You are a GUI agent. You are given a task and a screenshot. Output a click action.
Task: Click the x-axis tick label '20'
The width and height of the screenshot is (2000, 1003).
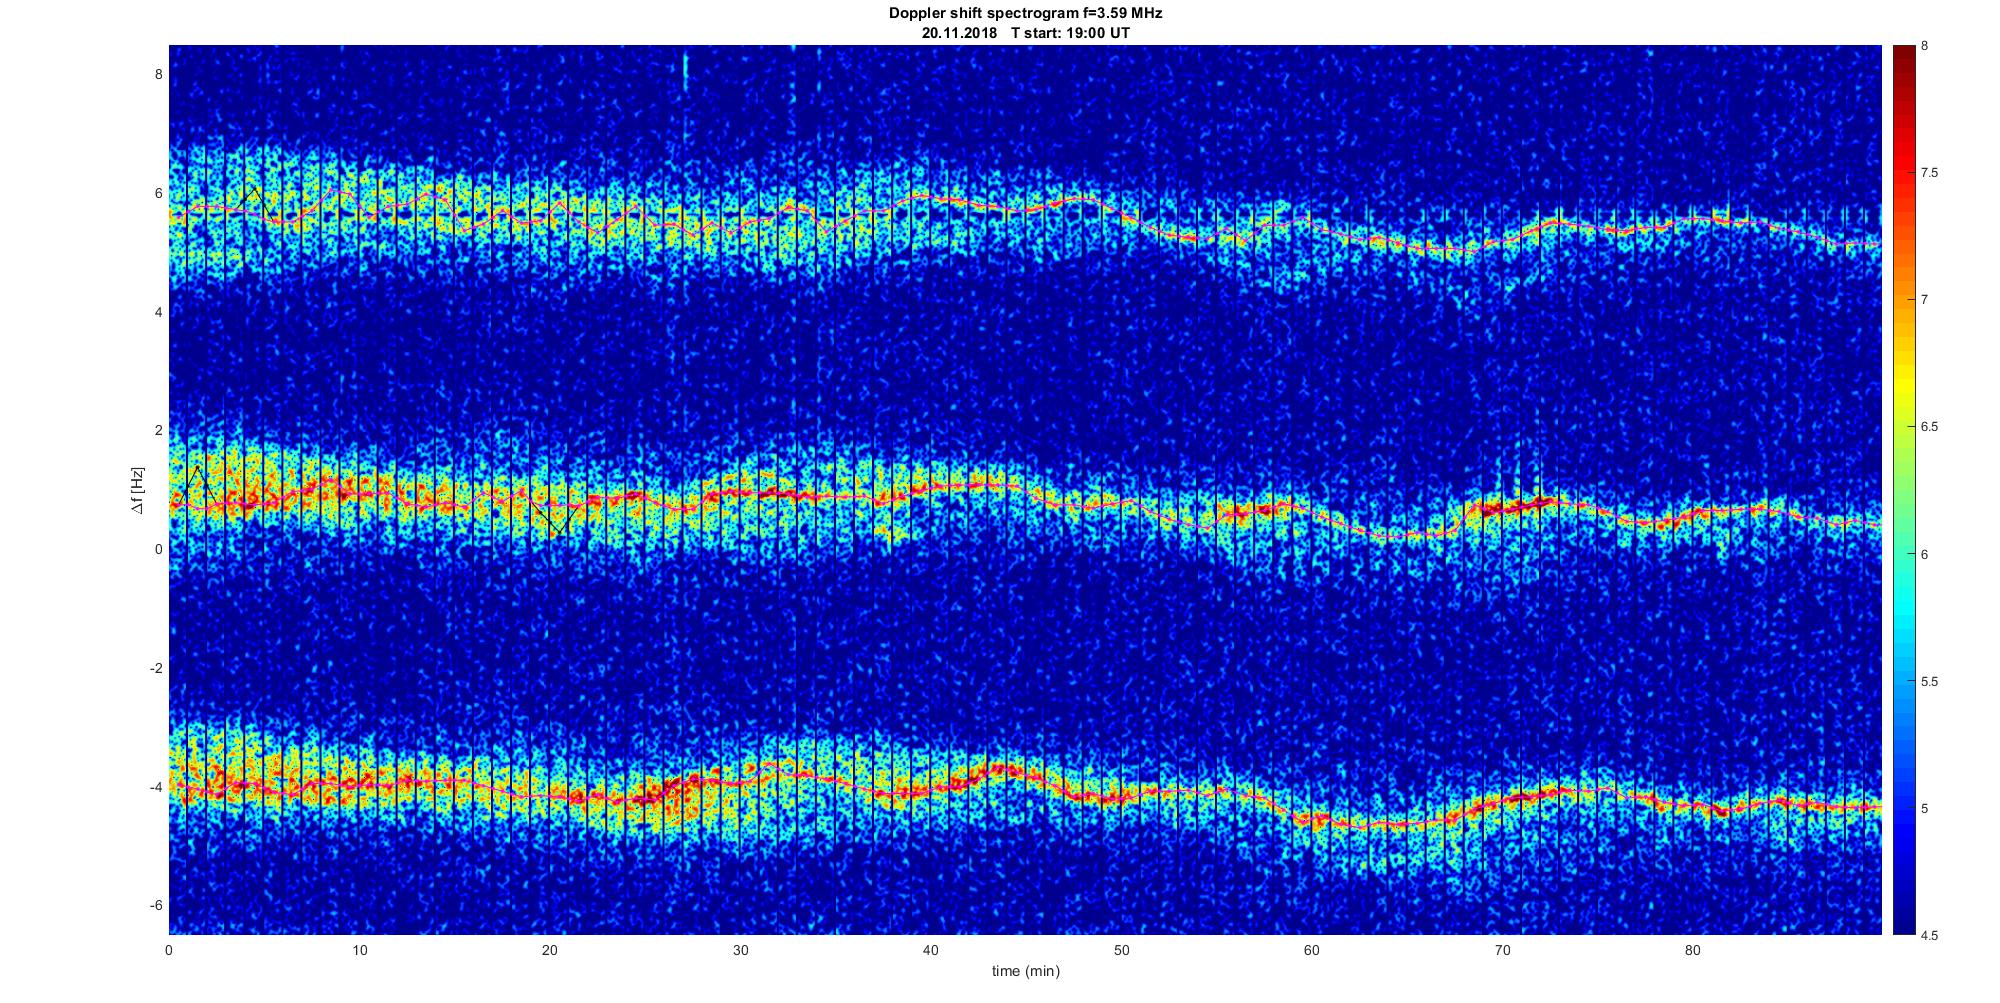550,950
